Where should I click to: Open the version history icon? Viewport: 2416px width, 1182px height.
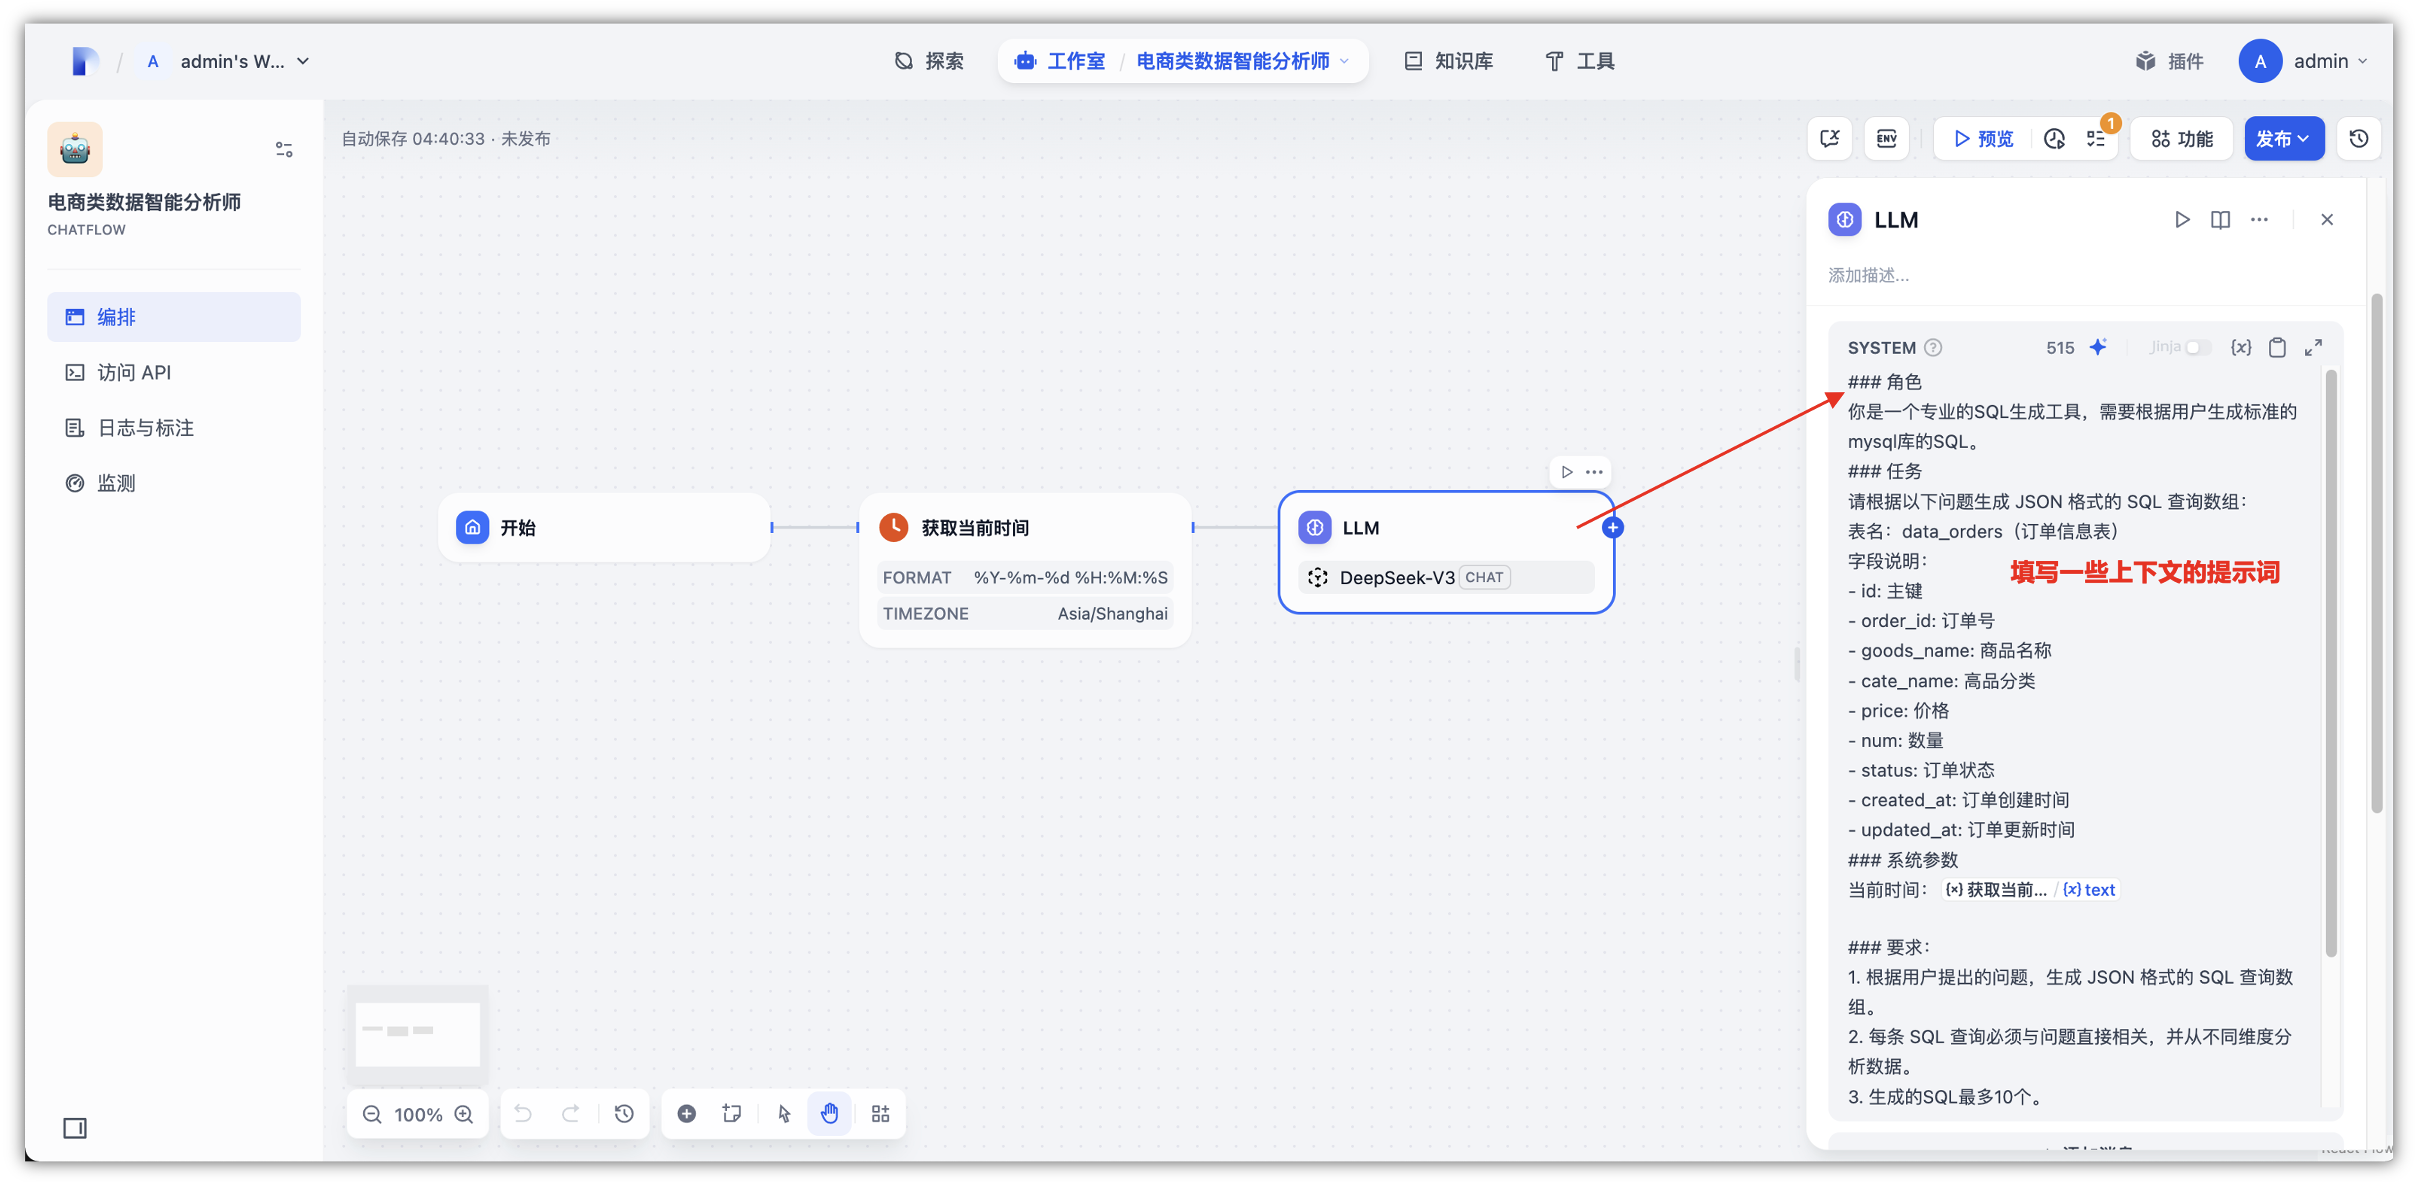point(2359,138)
